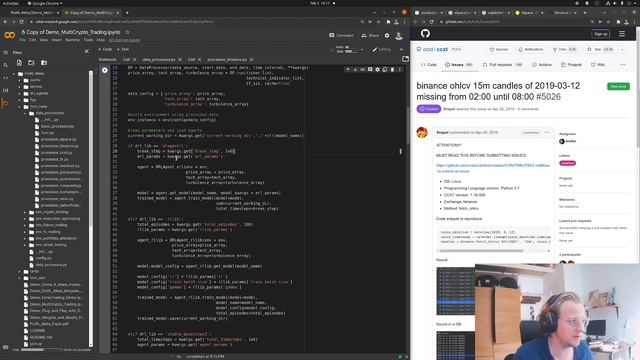This screenshot has height=360, width=640.
Task: Click the refresh folder icon in Files panel
Action: 31,63
